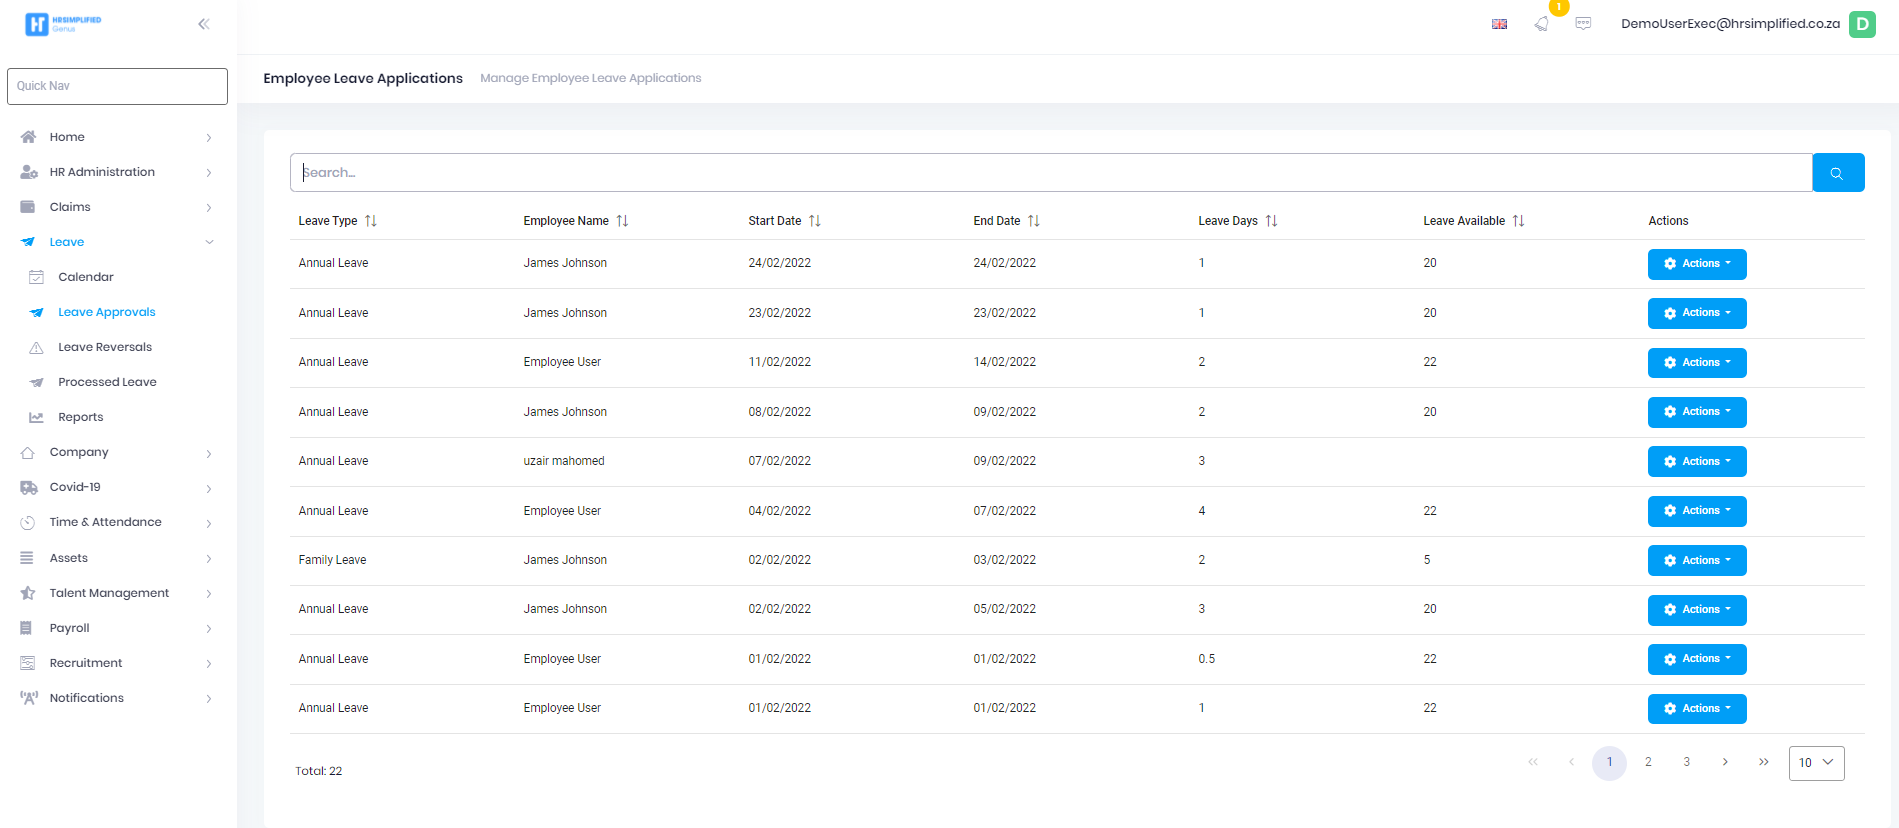Jump to last page double arrow
This screenshot has height=828, width=1899.
(1764, 762)
